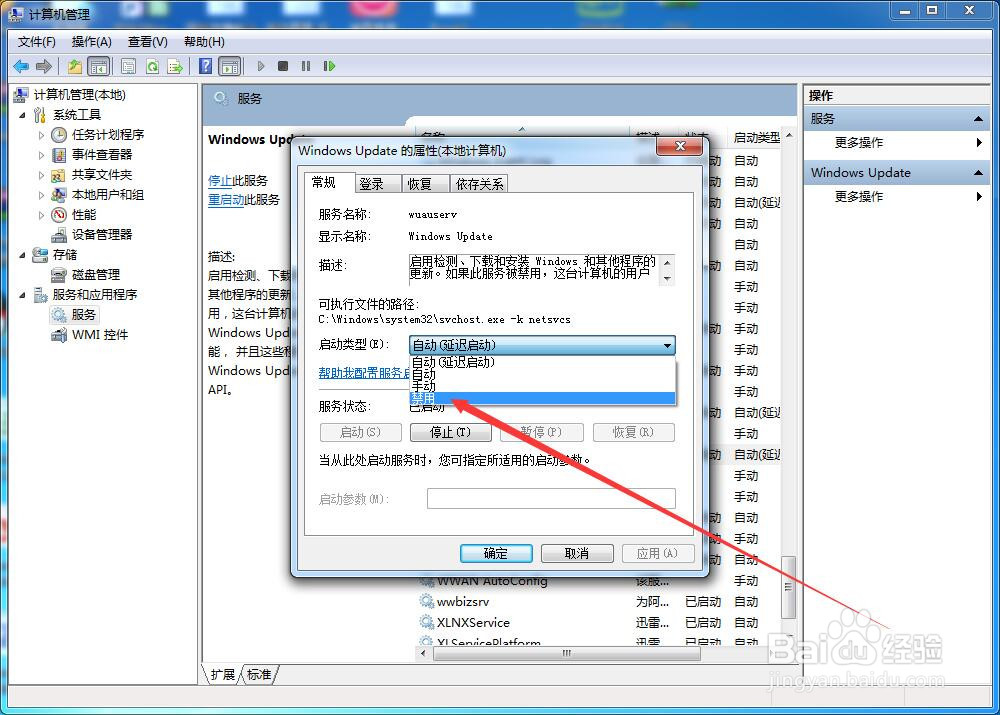Viewport: 1000px width, 715px height.
Task: Open the Help toolbar icon
Action: pos(205,66)
